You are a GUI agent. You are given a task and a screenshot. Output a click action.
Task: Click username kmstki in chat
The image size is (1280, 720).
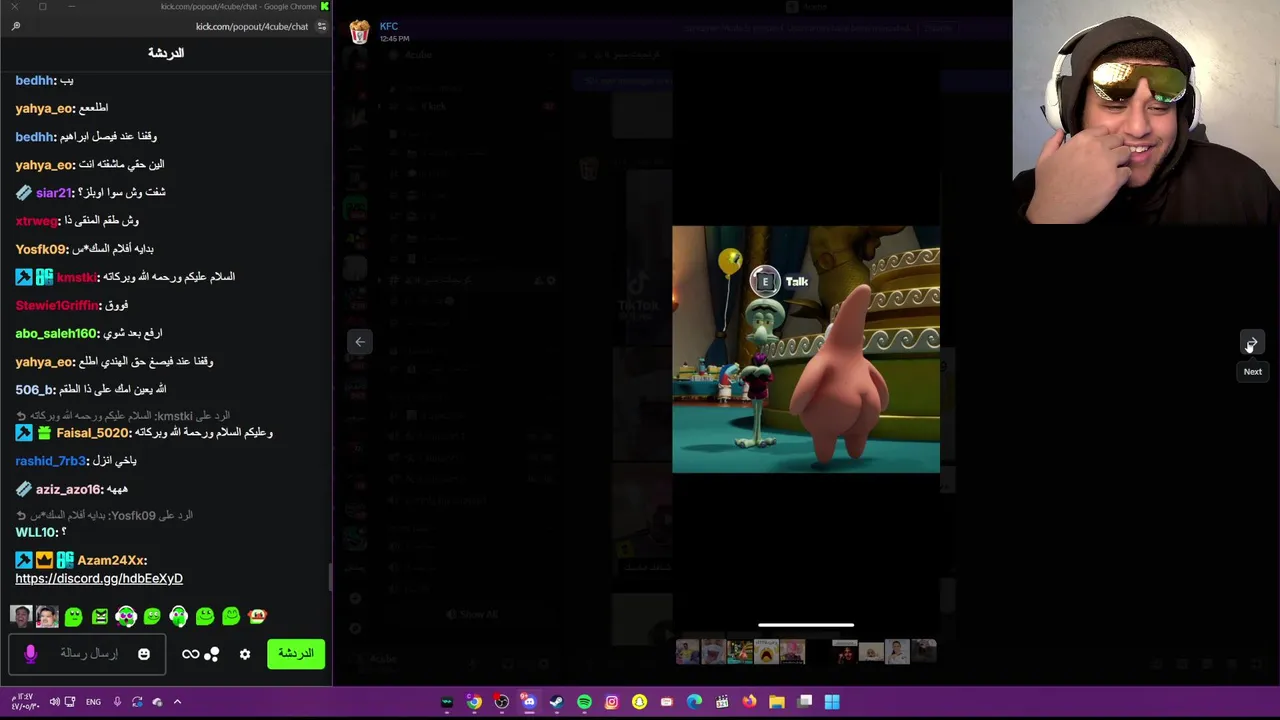76,277
